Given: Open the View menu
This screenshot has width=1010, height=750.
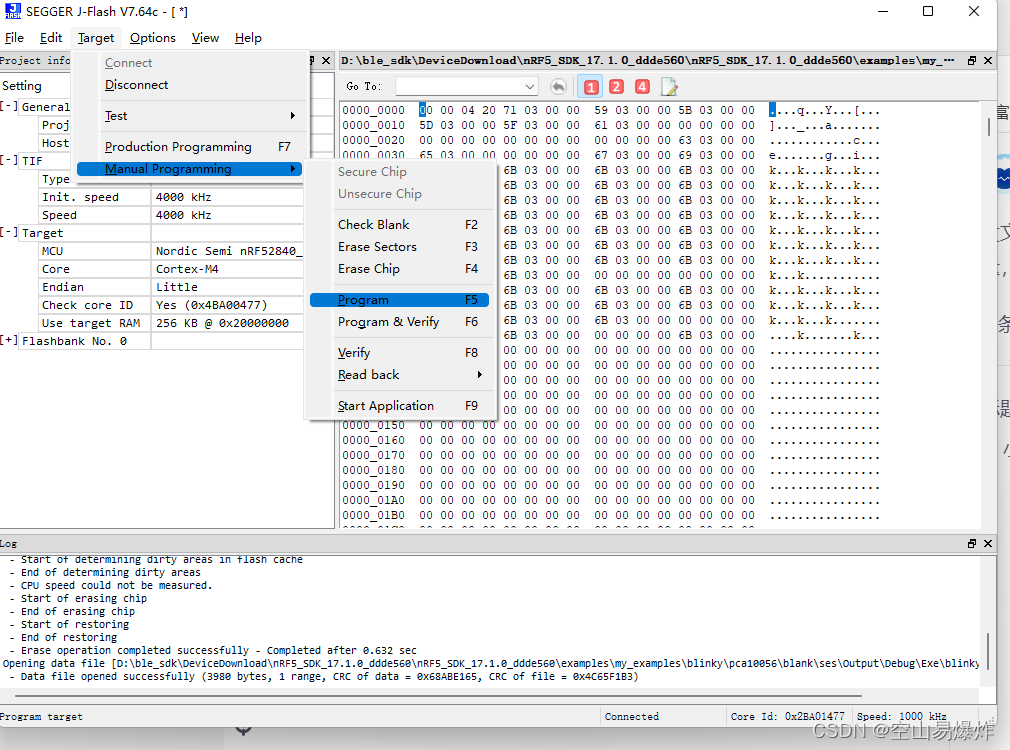Looking at the screenshot, I should pos(205,38).
